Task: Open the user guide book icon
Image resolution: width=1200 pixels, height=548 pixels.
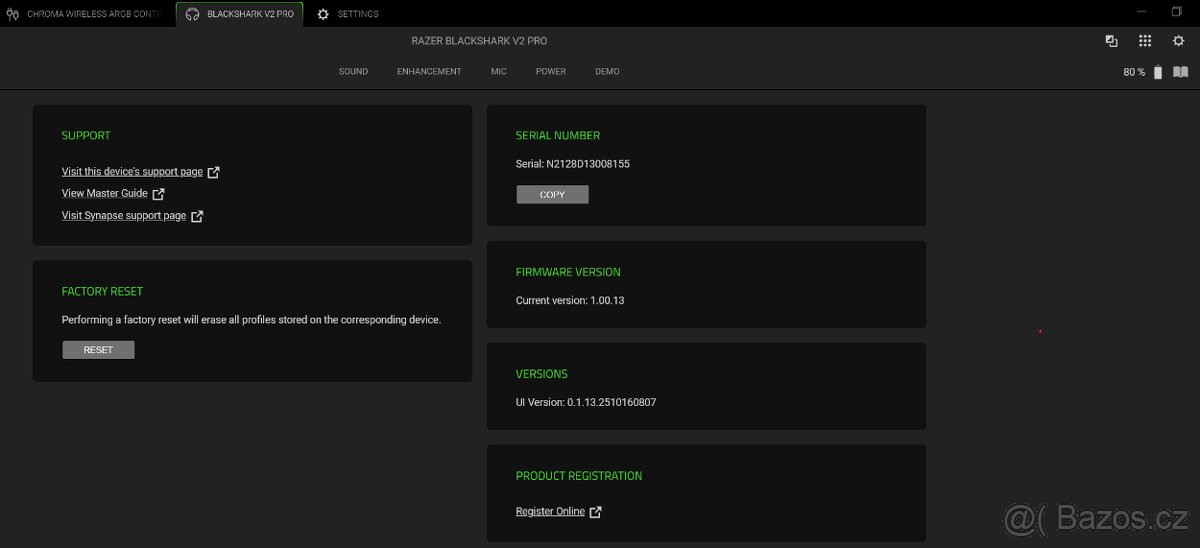Action: 1180,72
